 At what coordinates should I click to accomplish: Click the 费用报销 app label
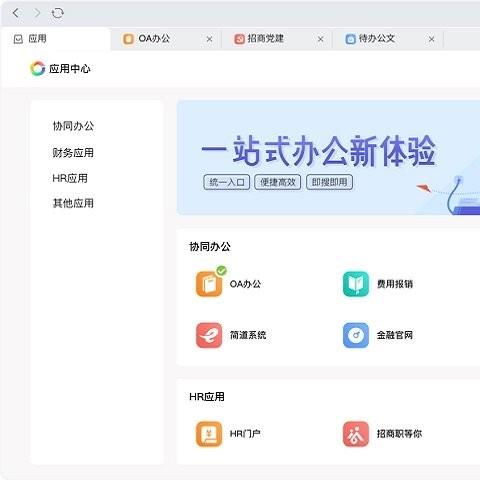395,284
